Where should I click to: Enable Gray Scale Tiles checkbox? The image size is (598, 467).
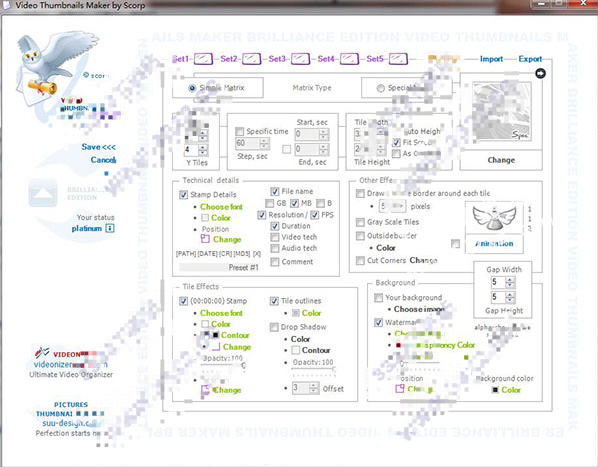click(360, 222)
